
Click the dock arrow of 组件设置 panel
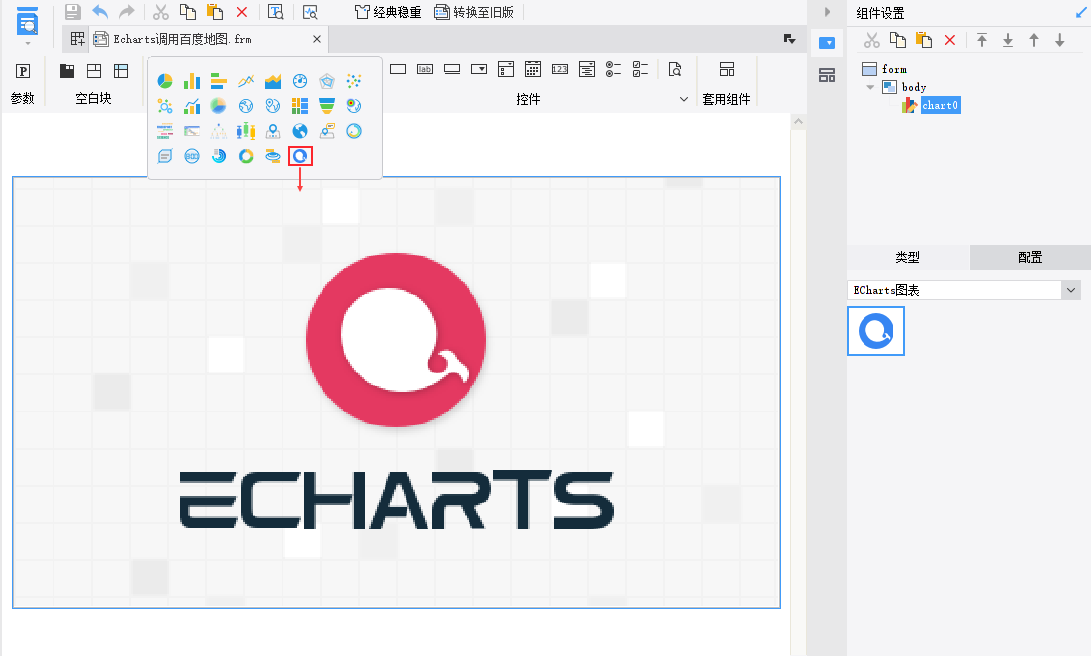coord(1082,13)
